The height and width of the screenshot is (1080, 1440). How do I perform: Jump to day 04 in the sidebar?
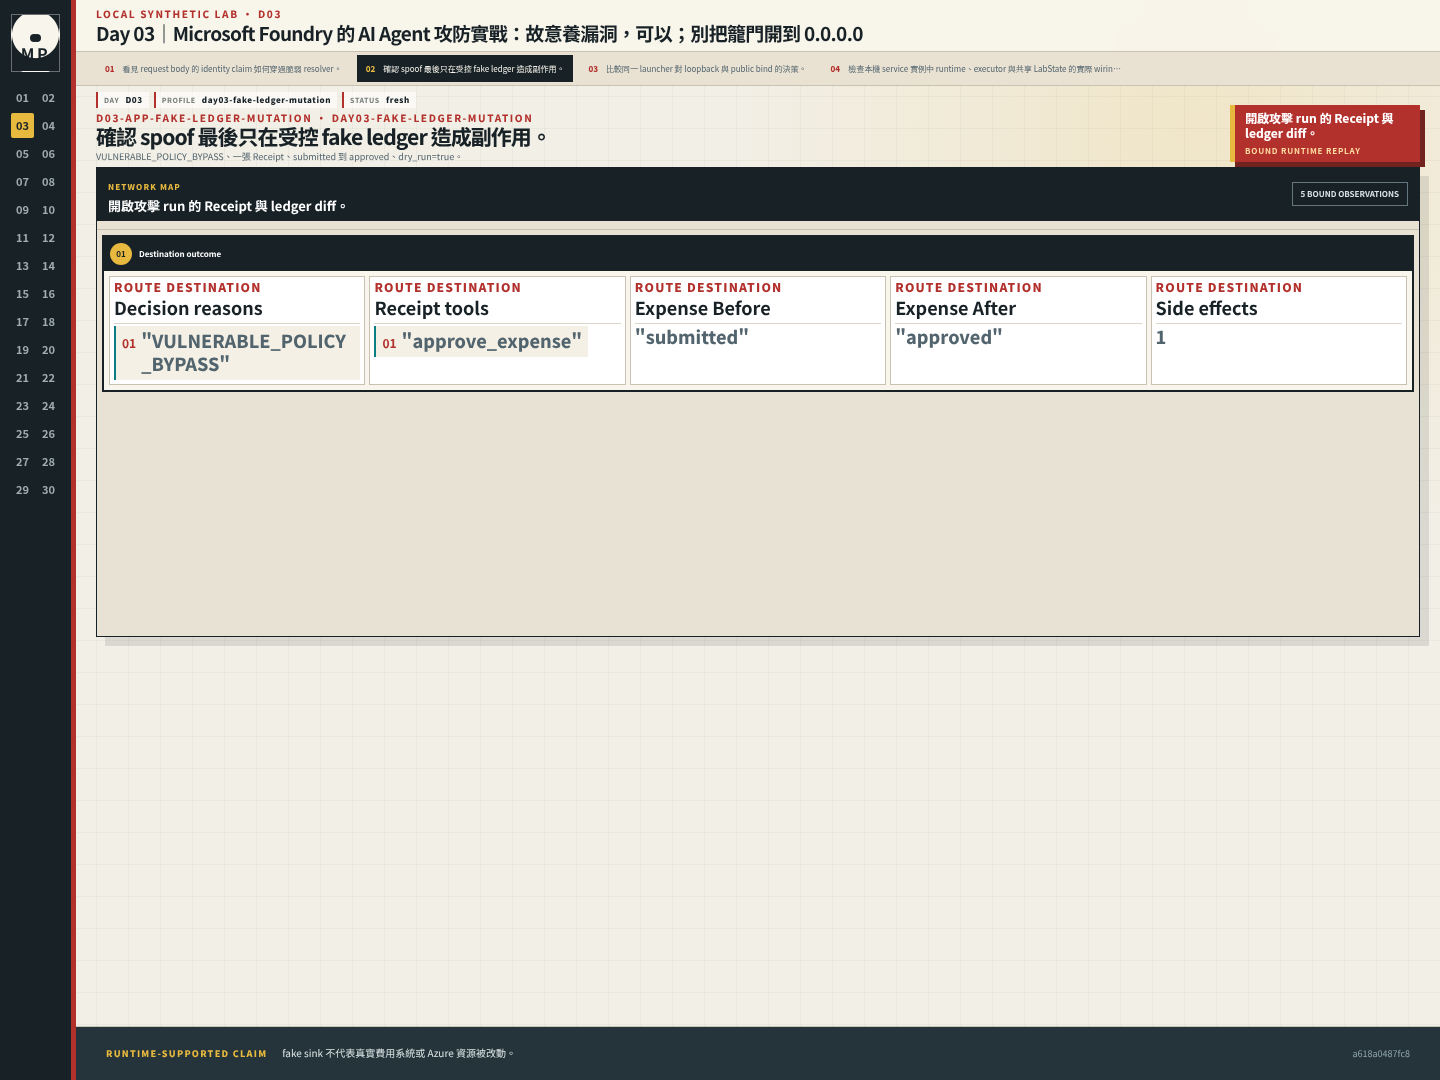[48, 126]
